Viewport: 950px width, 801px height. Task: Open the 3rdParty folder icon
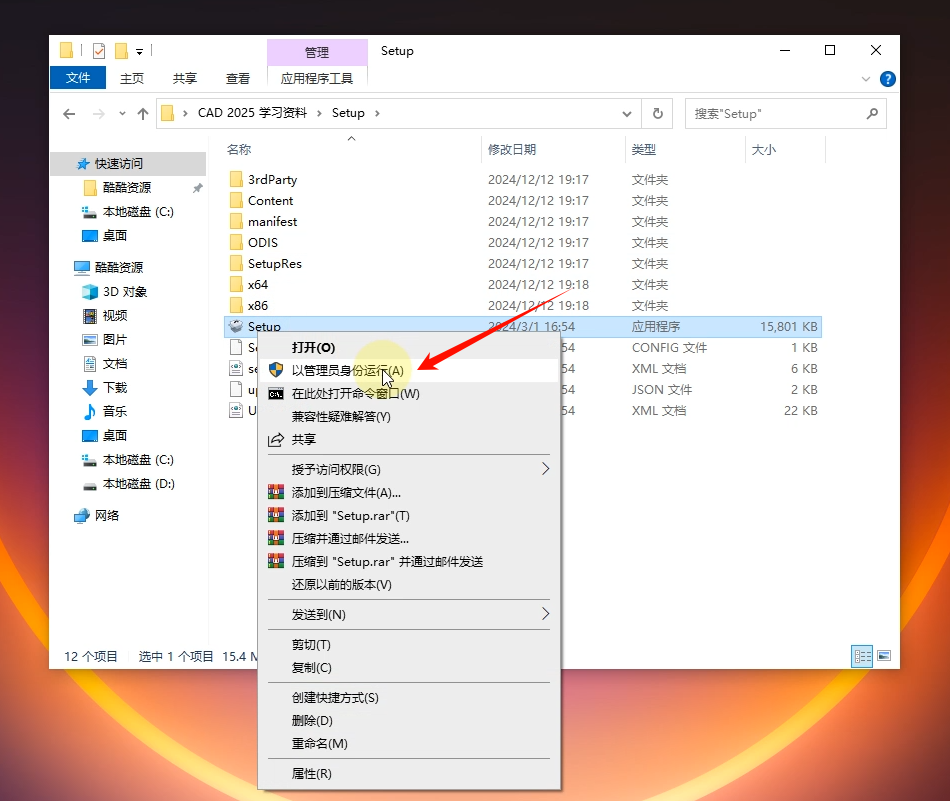click(236, 180)
